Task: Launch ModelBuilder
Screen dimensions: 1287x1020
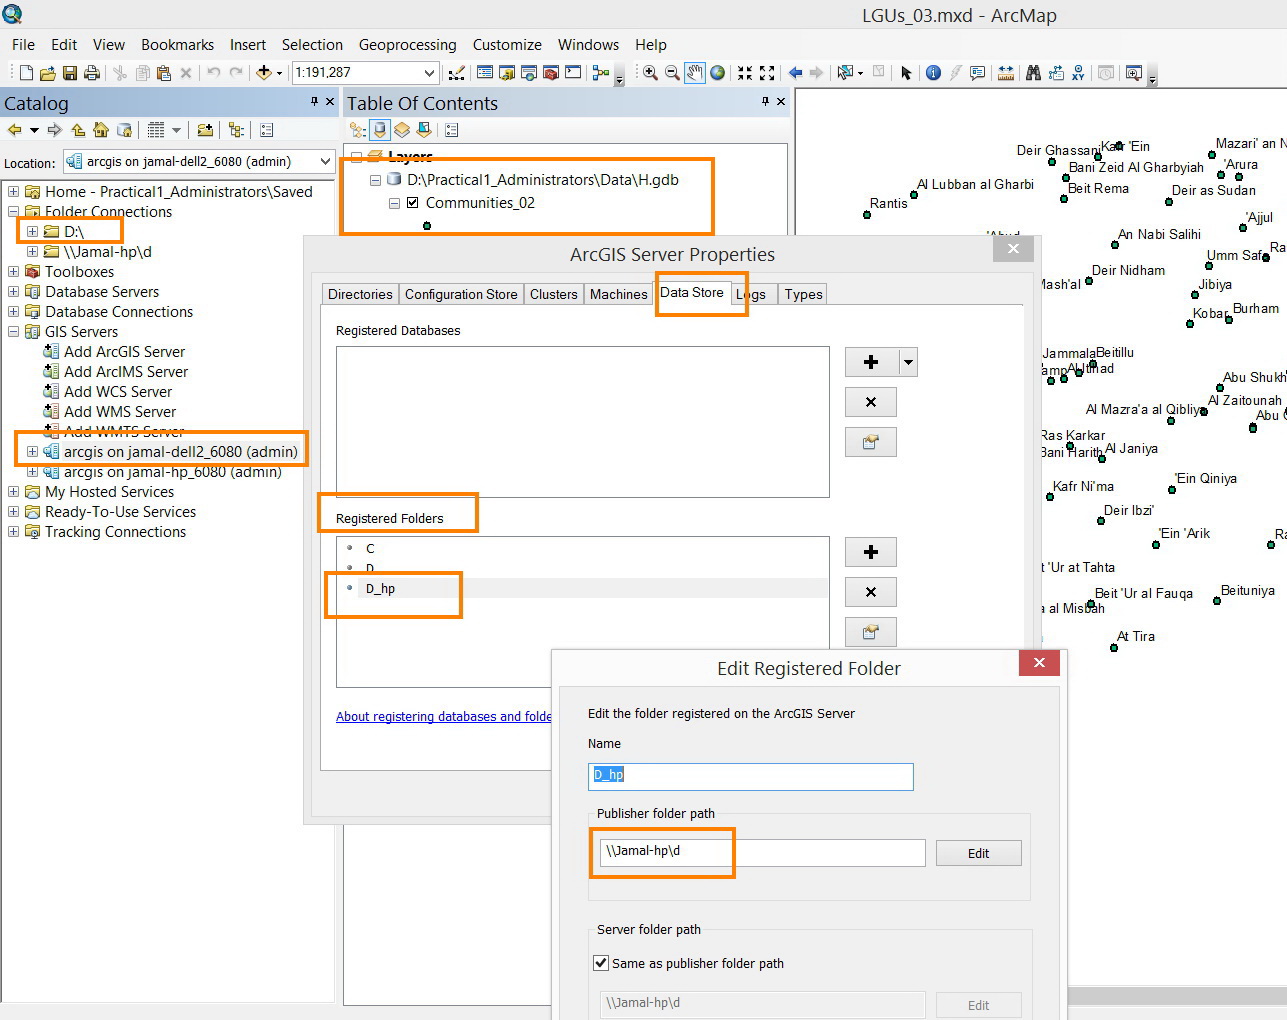Action: pyautogui.click(x=600, y=73)
